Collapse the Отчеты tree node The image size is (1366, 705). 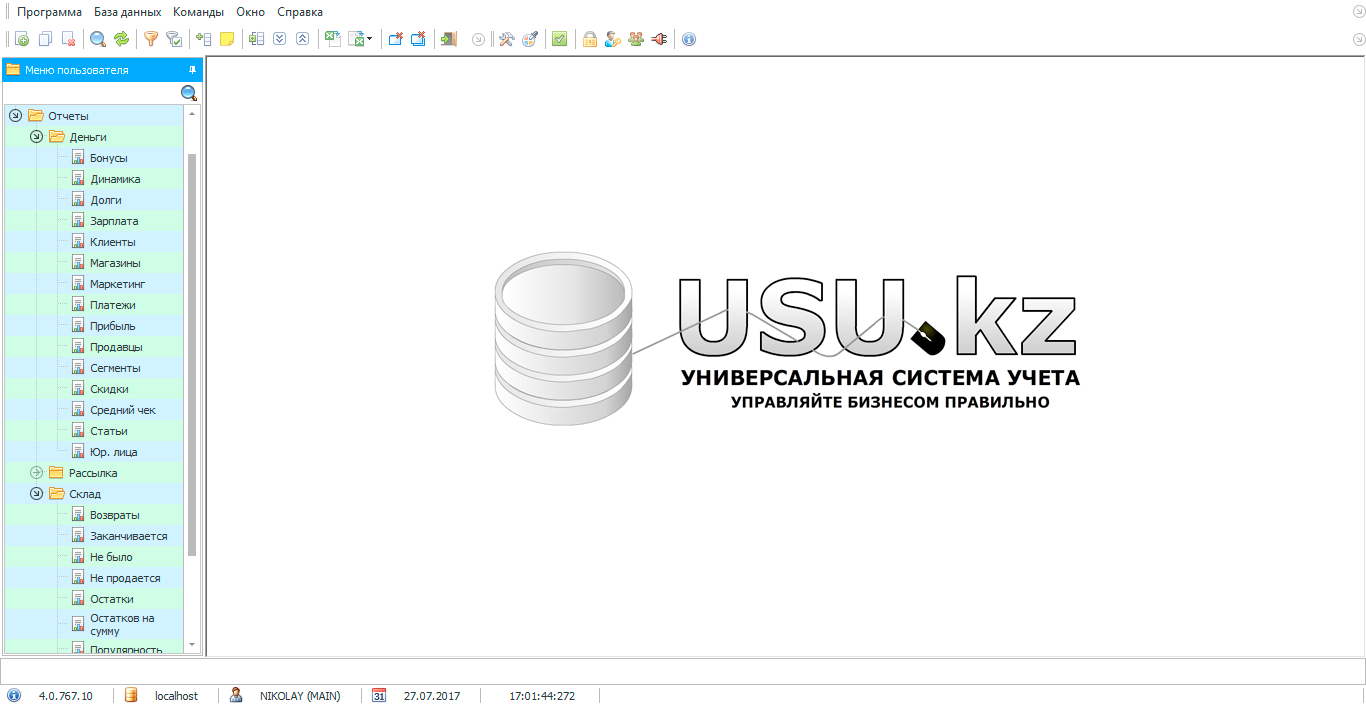coord(15,116)
